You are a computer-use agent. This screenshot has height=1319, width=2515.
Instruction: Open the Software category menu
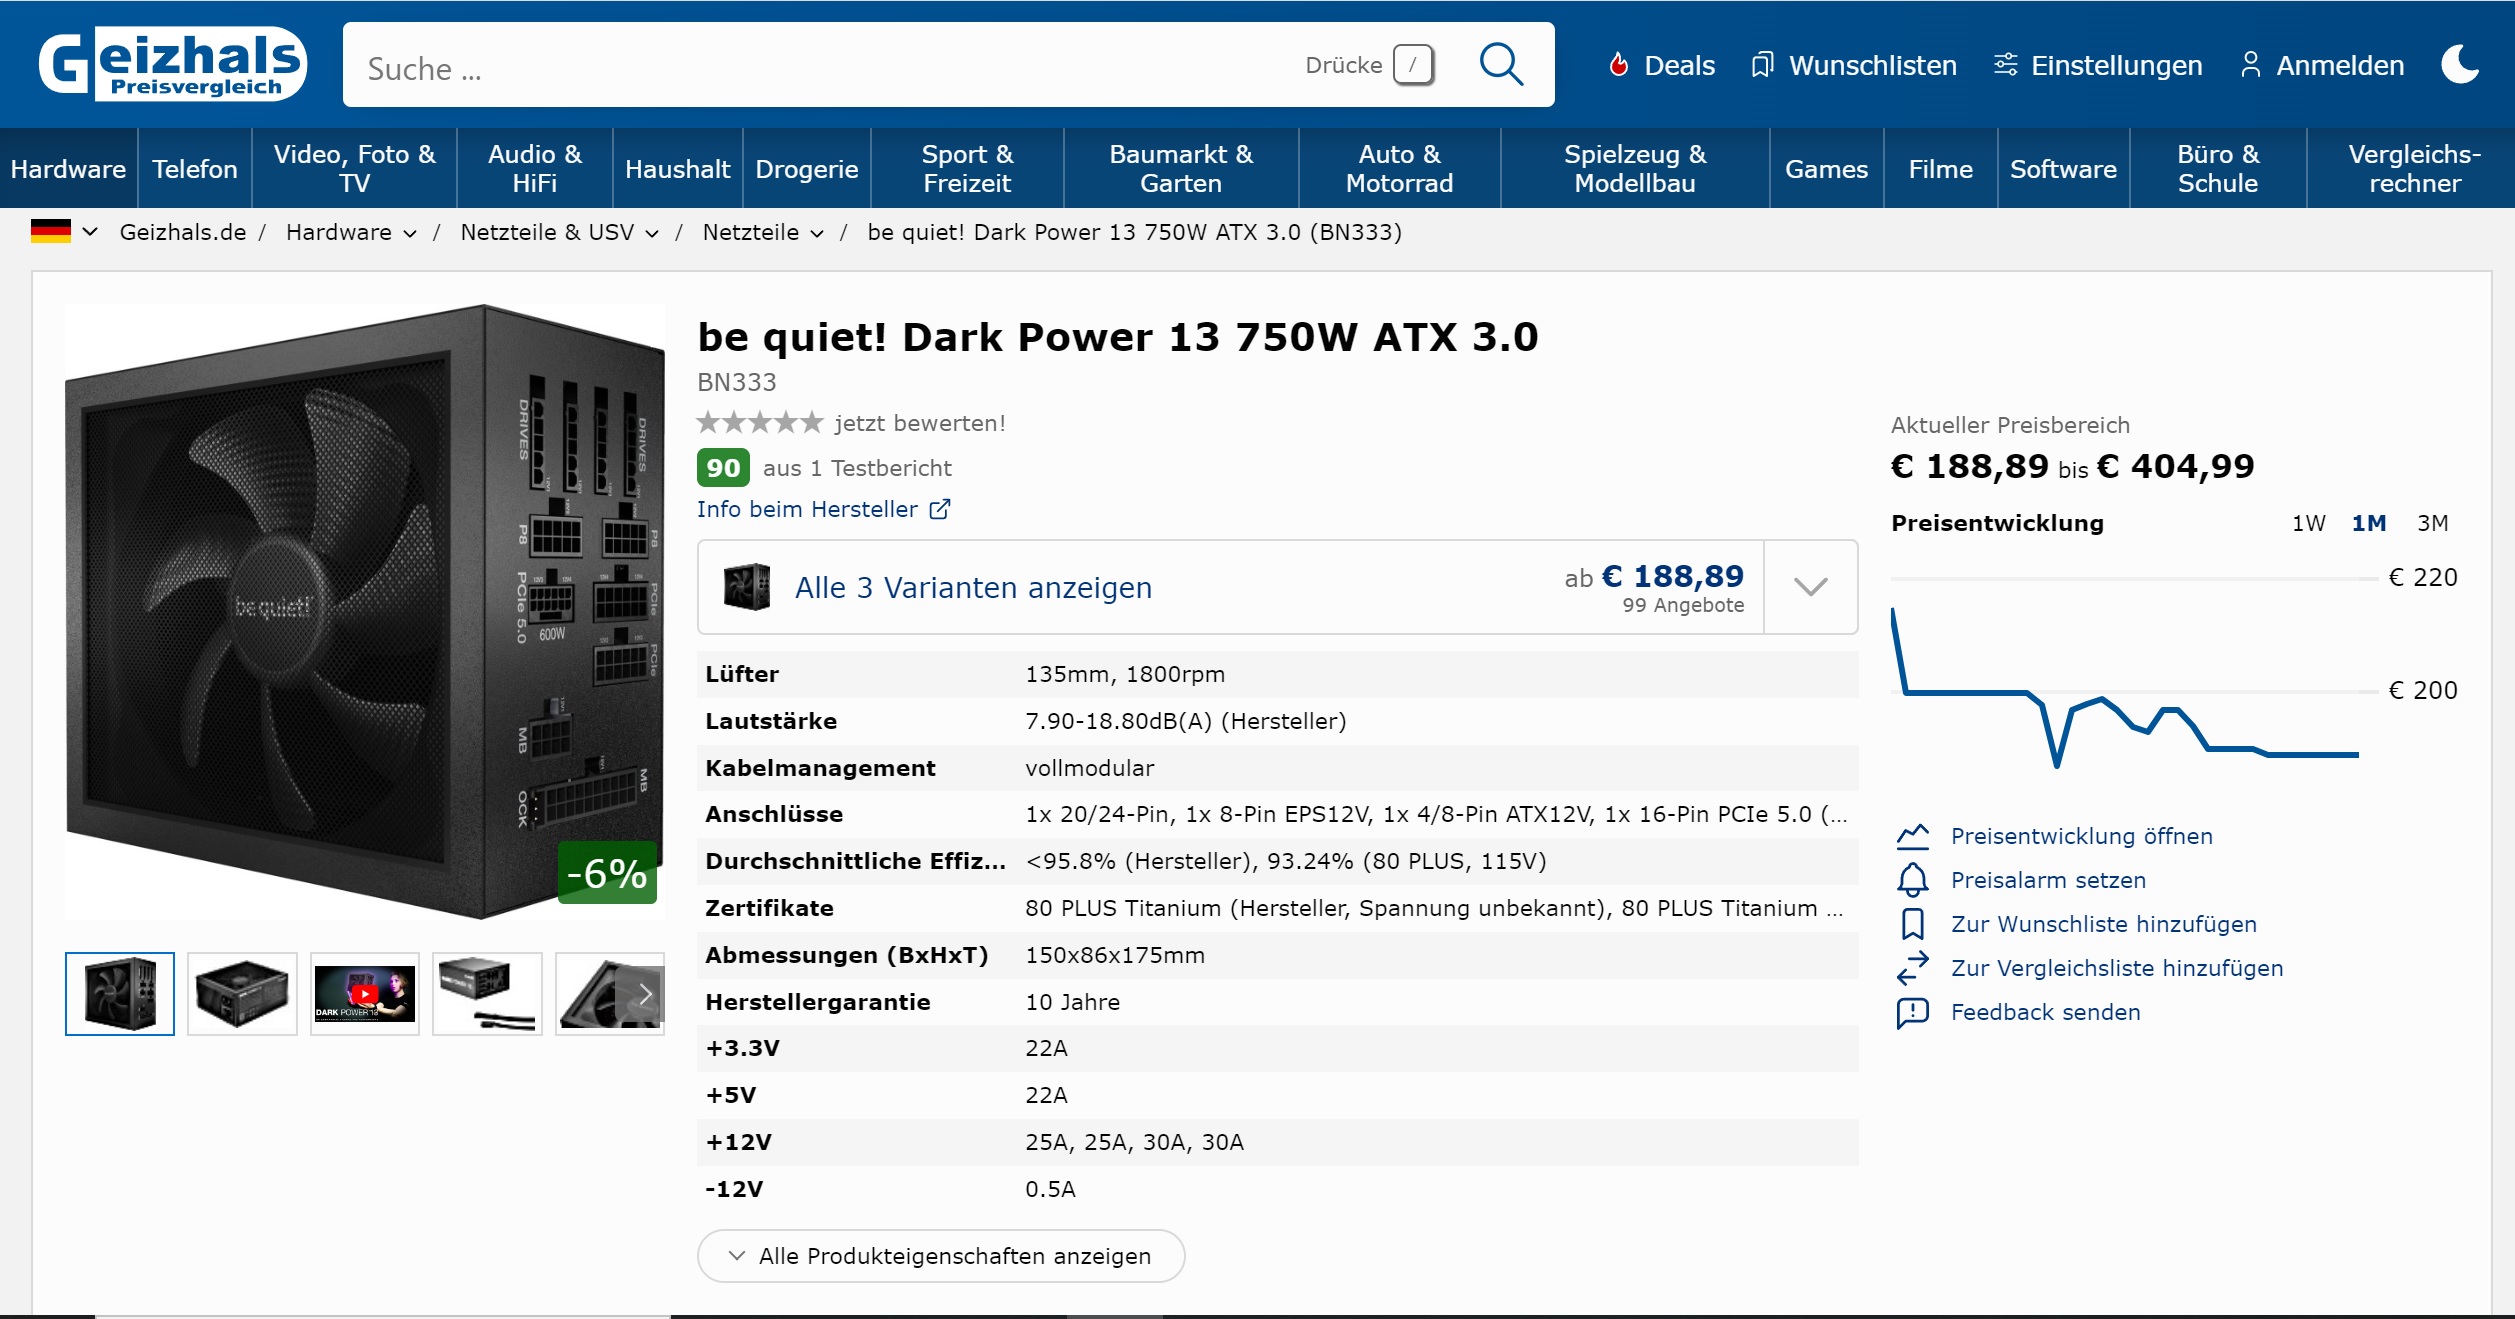(2062, 169)
